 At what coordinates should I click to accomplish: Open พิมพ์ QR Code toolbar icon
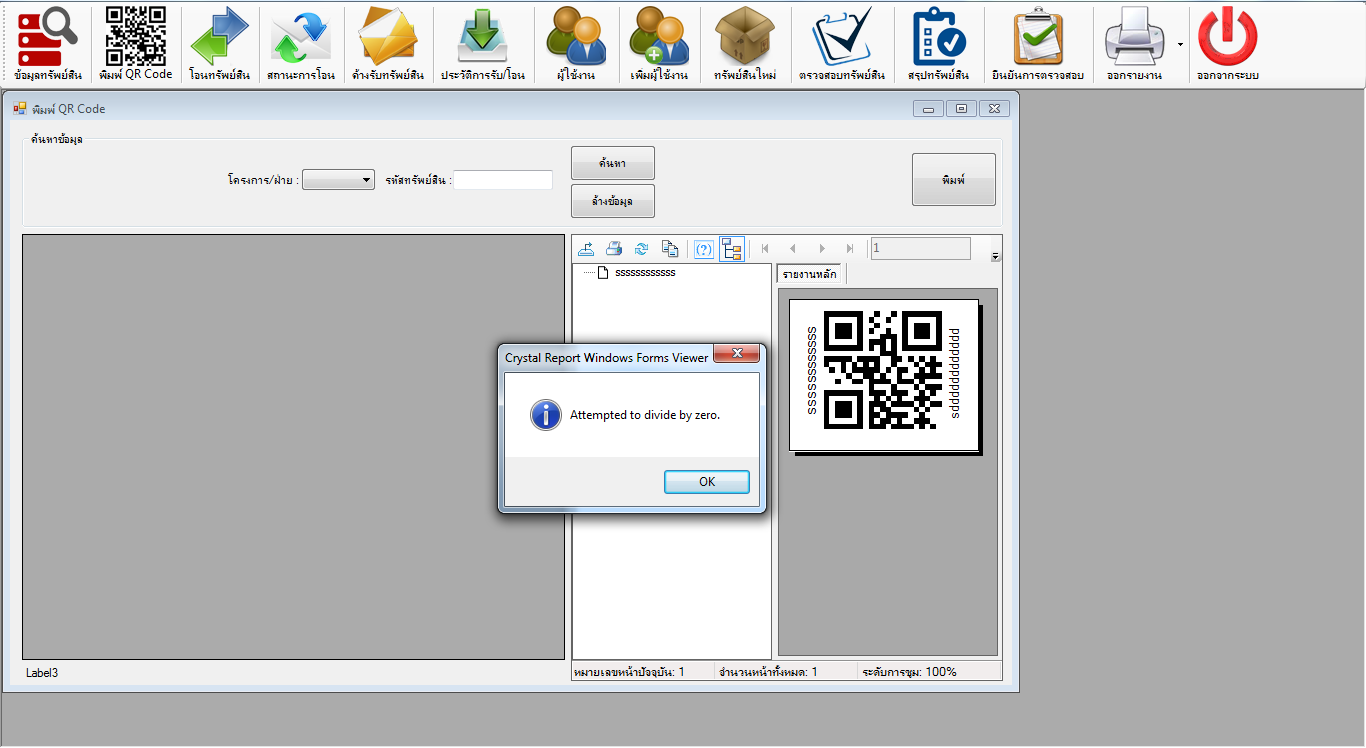pyautogui.click(x=136, y=45)
